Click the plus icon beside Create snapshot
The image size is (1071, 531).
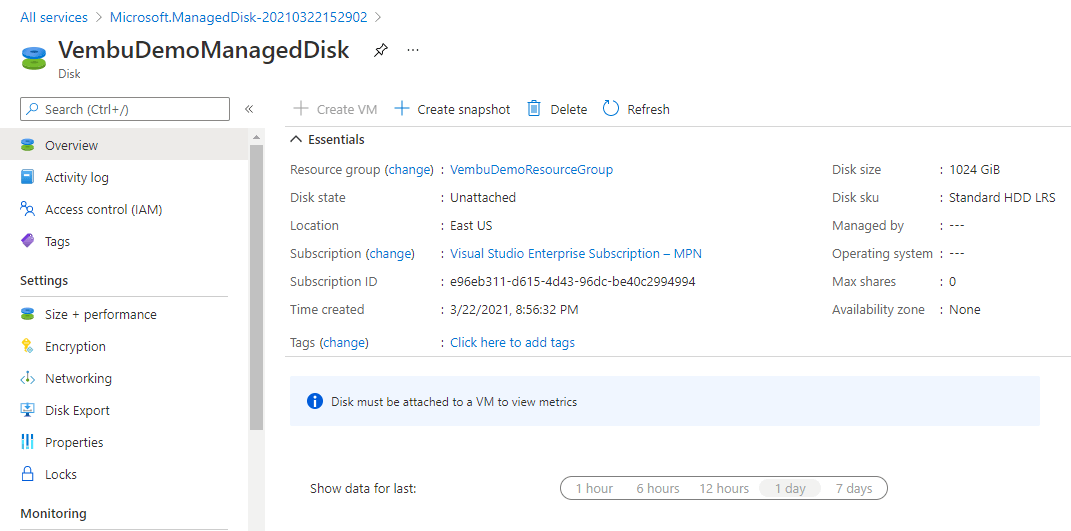pos(402,109)
